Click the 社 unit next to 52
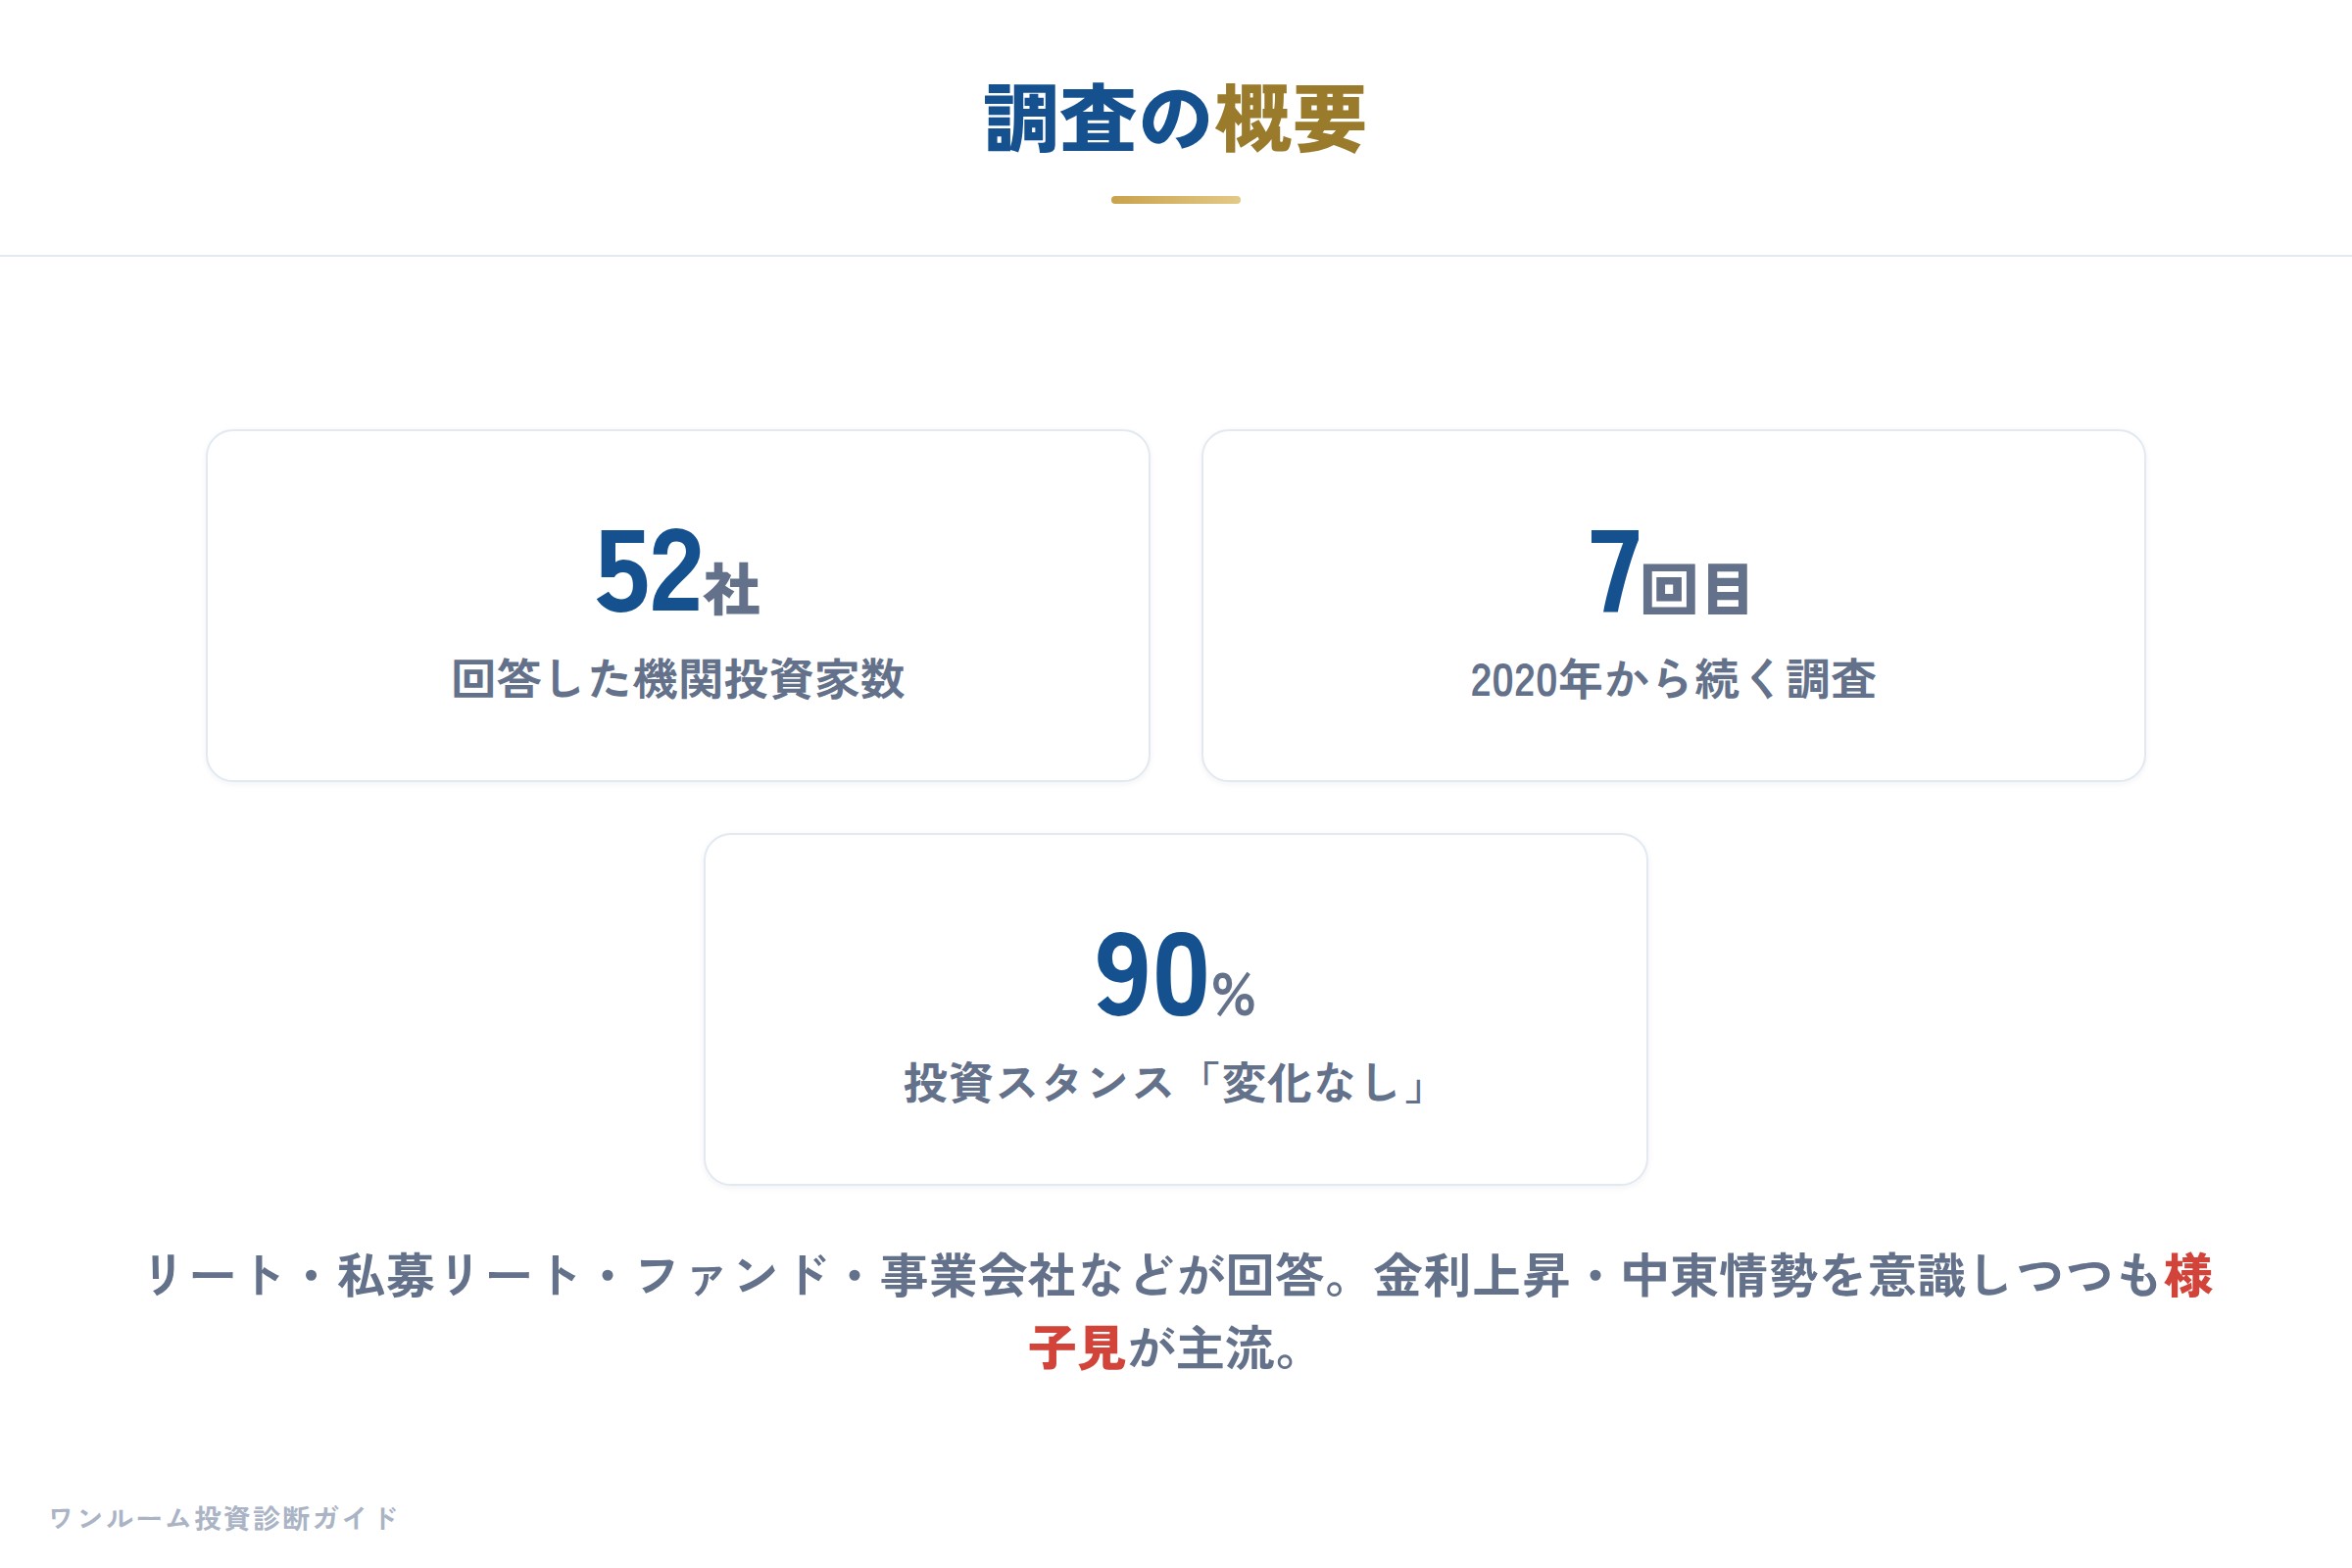 click(x=732, y=590)
